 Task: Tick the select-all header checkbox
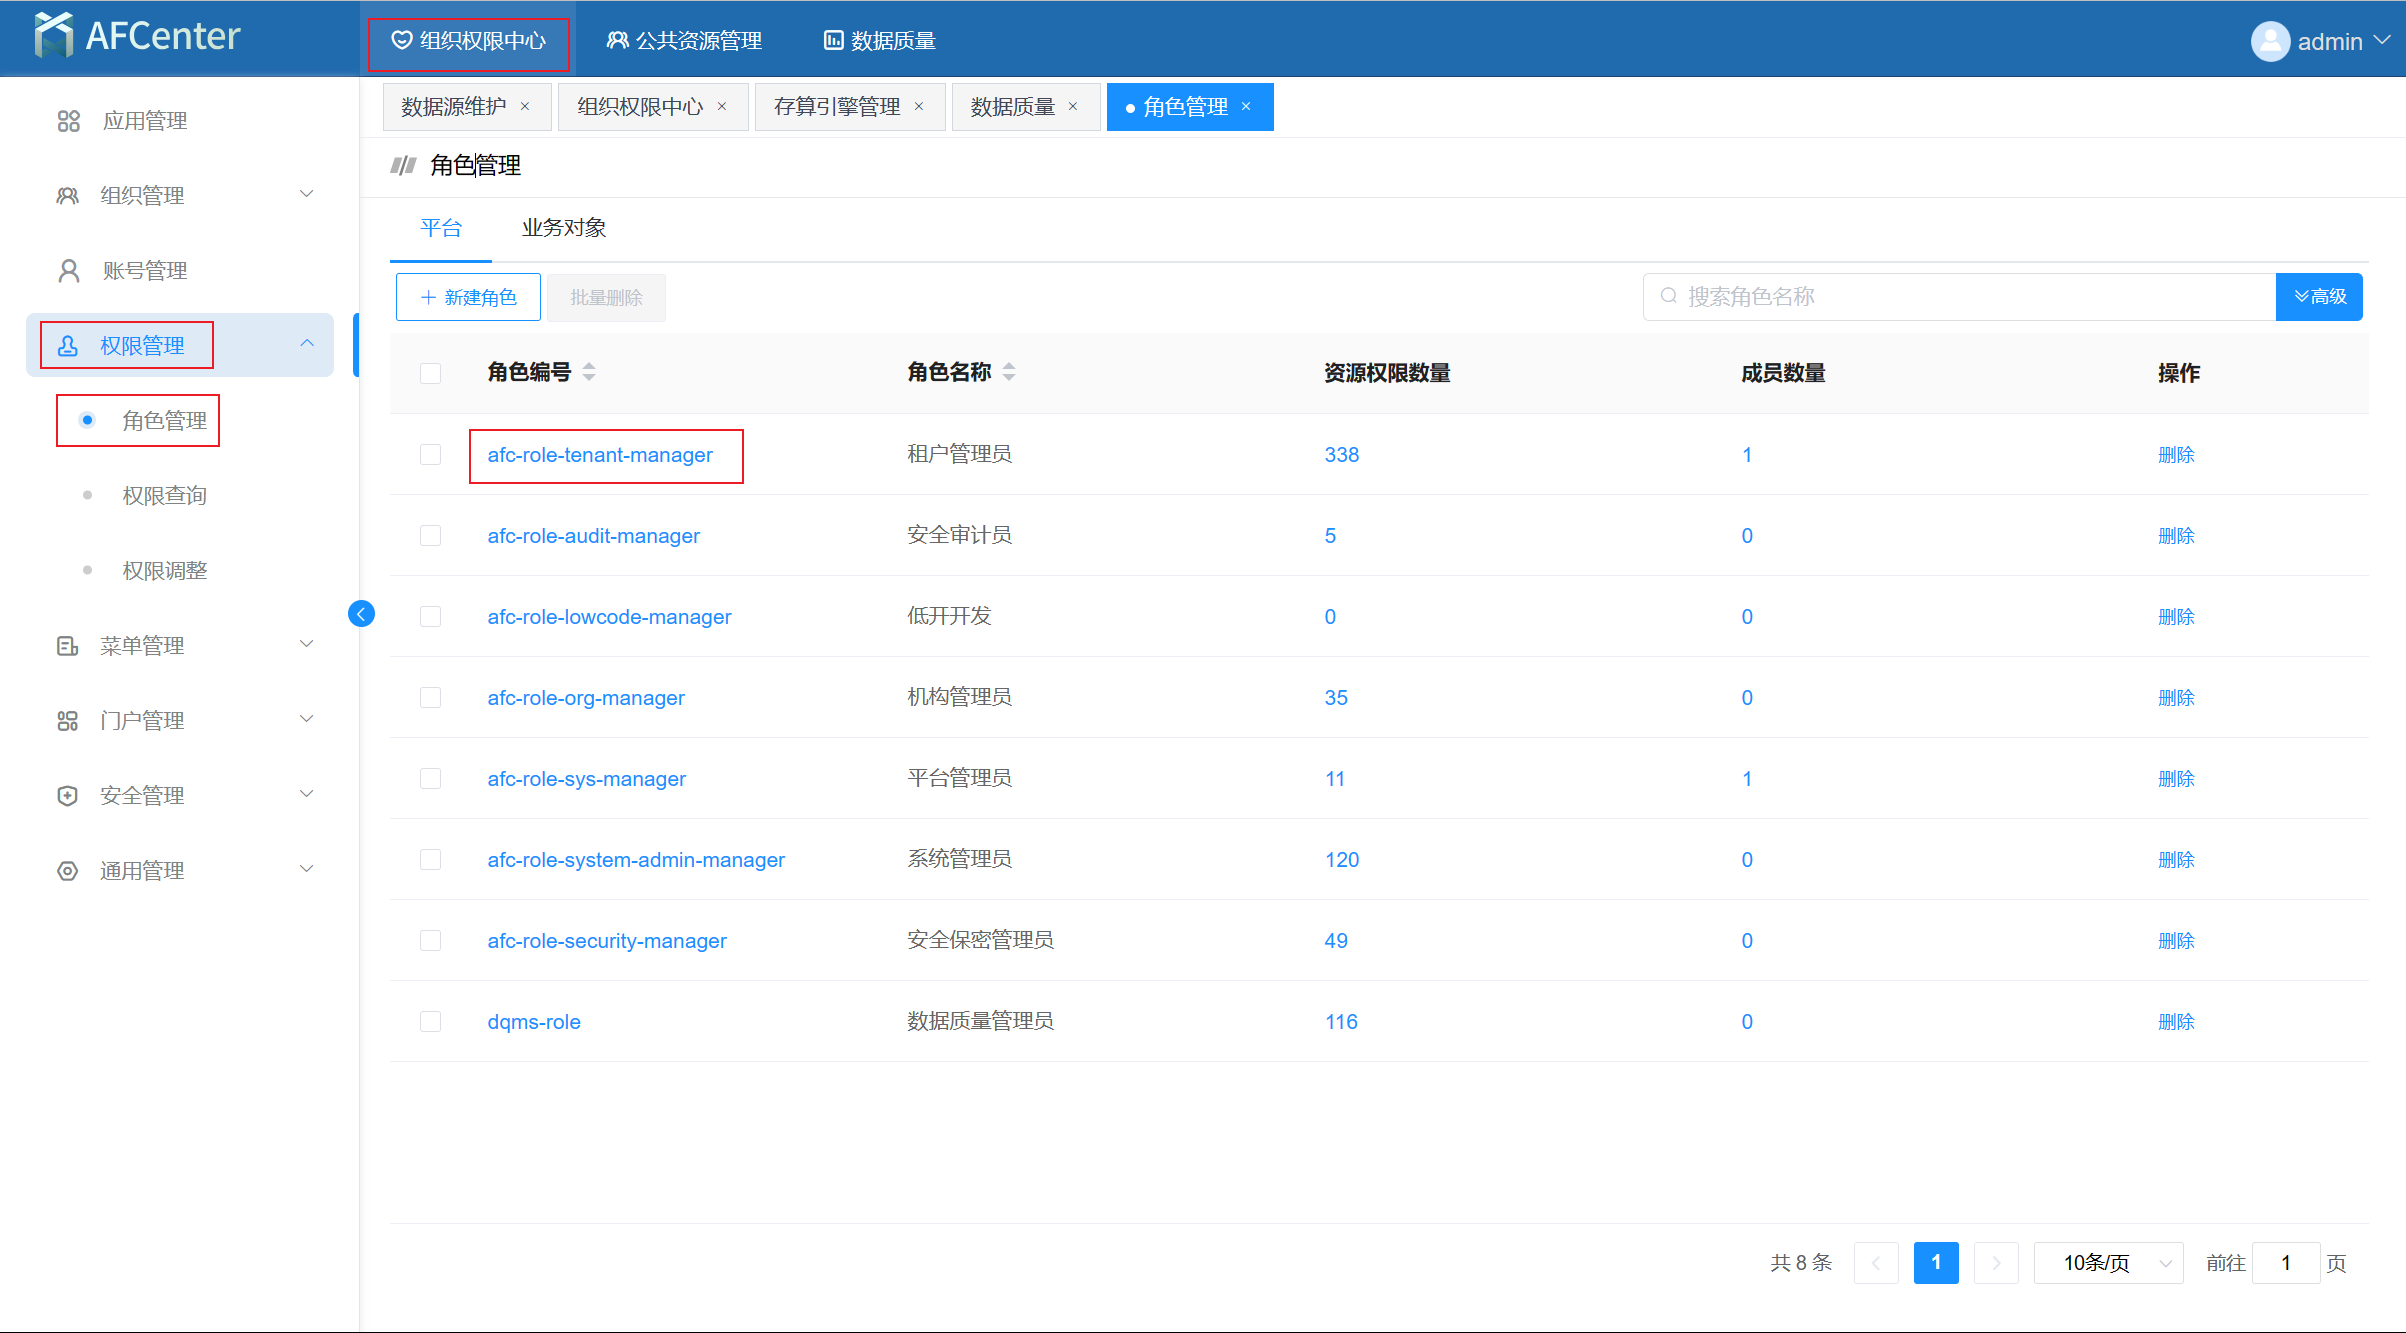[x=430, y=373]
